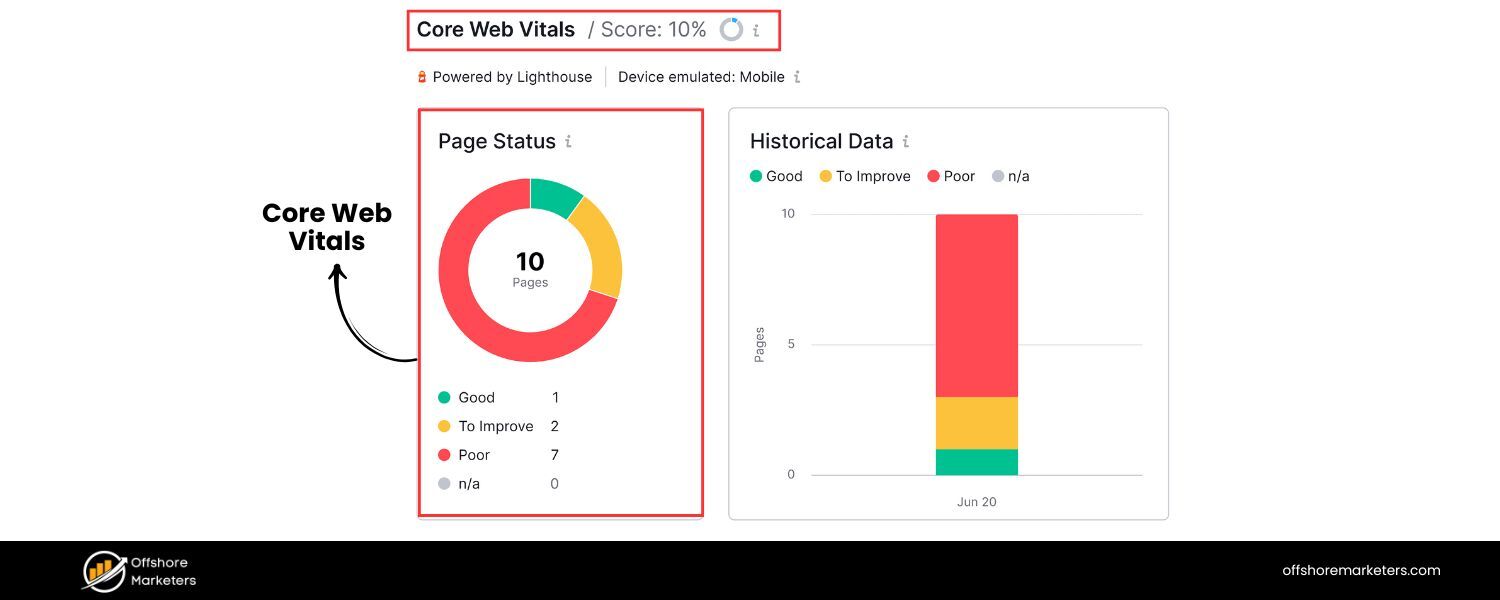Click the gray n/a dot in Page Status legend
The image size is (1500, 600).
click(x=446, y=484)
